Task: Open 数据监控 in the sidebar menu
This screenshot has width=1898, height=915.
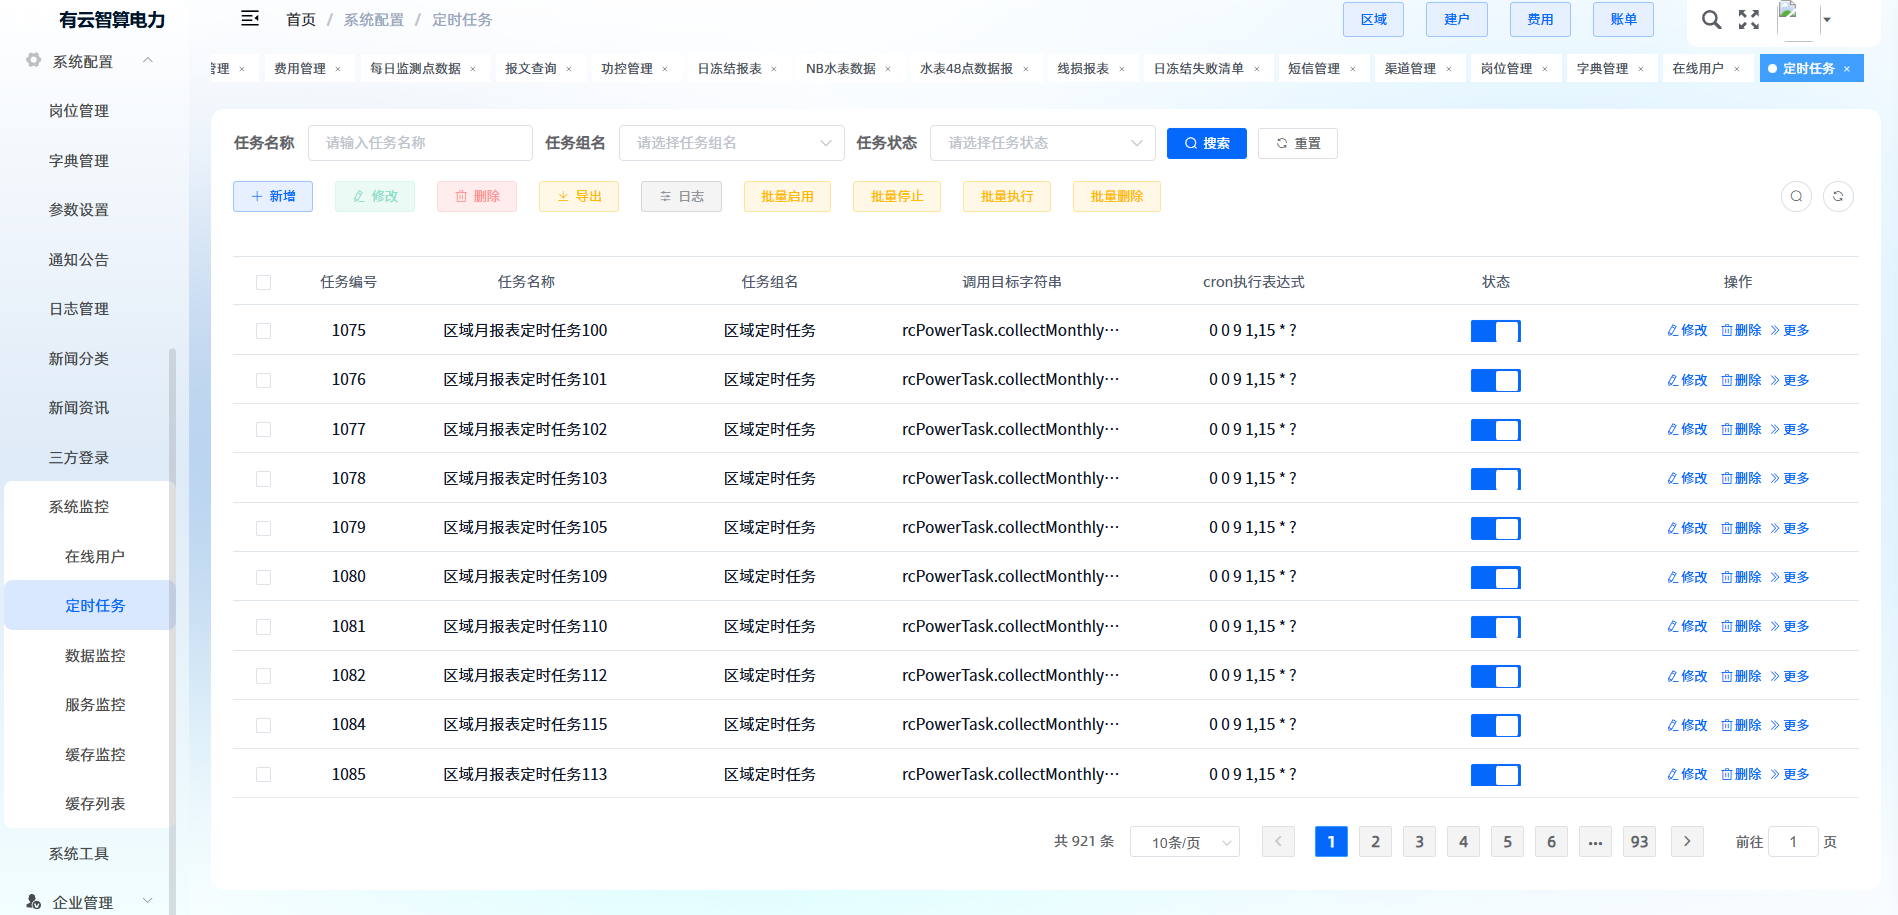Action: point(95,656)
